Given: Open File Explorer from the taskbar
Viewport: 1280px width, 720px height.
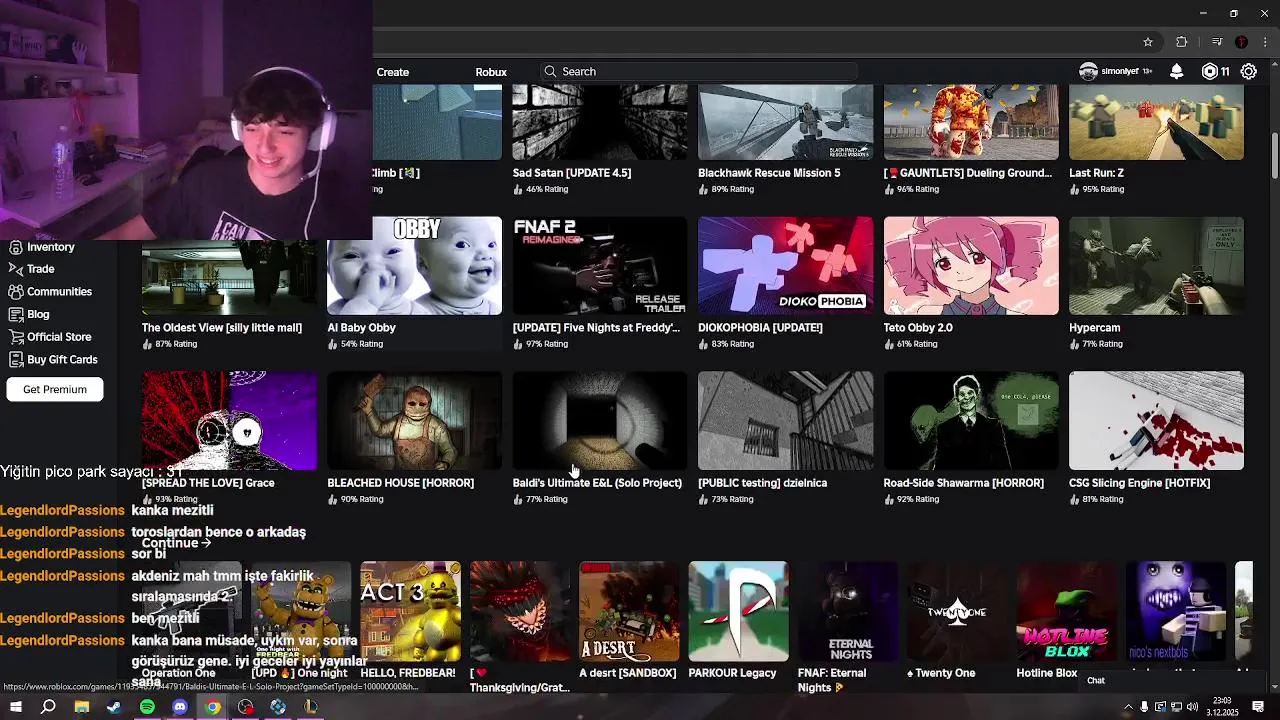Looking at the screenshot, I should pyautogui.click(x=81, y=707).
